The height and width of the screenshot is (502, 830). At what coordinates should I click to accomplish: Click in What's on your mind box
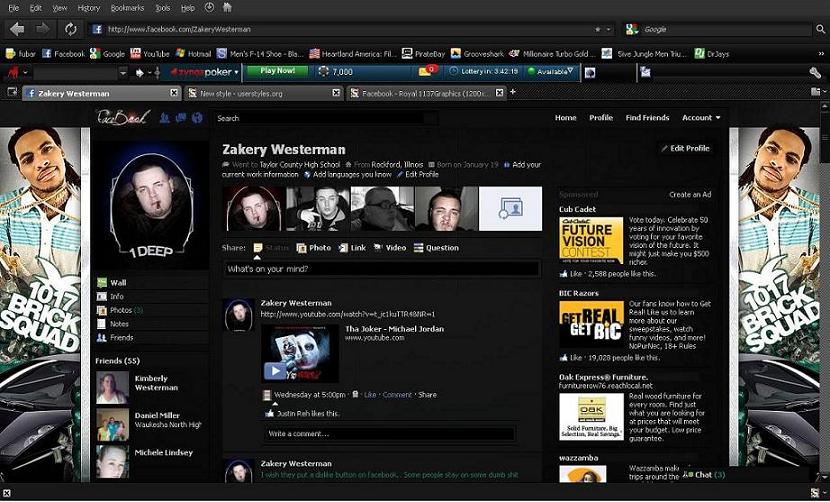382,269
